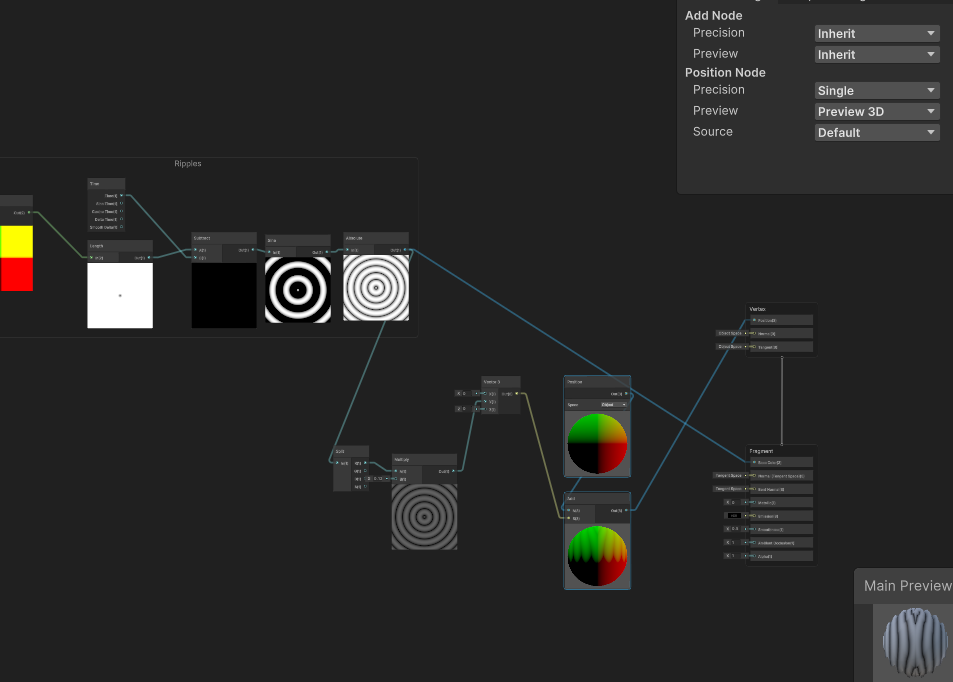The width and height of the screenshot is (953, 682).
Task: Click the Base Color input port on Fragment
Action: [752, 462]
